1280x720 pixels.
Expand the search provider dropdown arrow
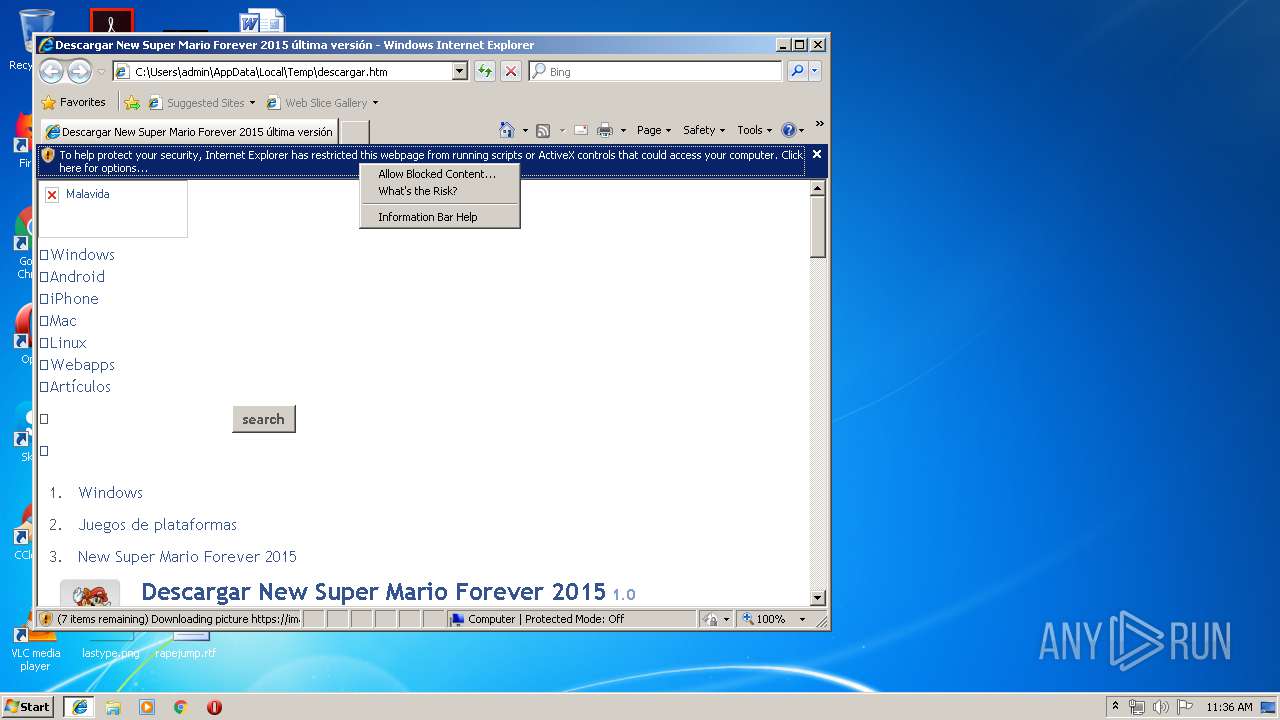pyautogui.click(x=815, y=71)
